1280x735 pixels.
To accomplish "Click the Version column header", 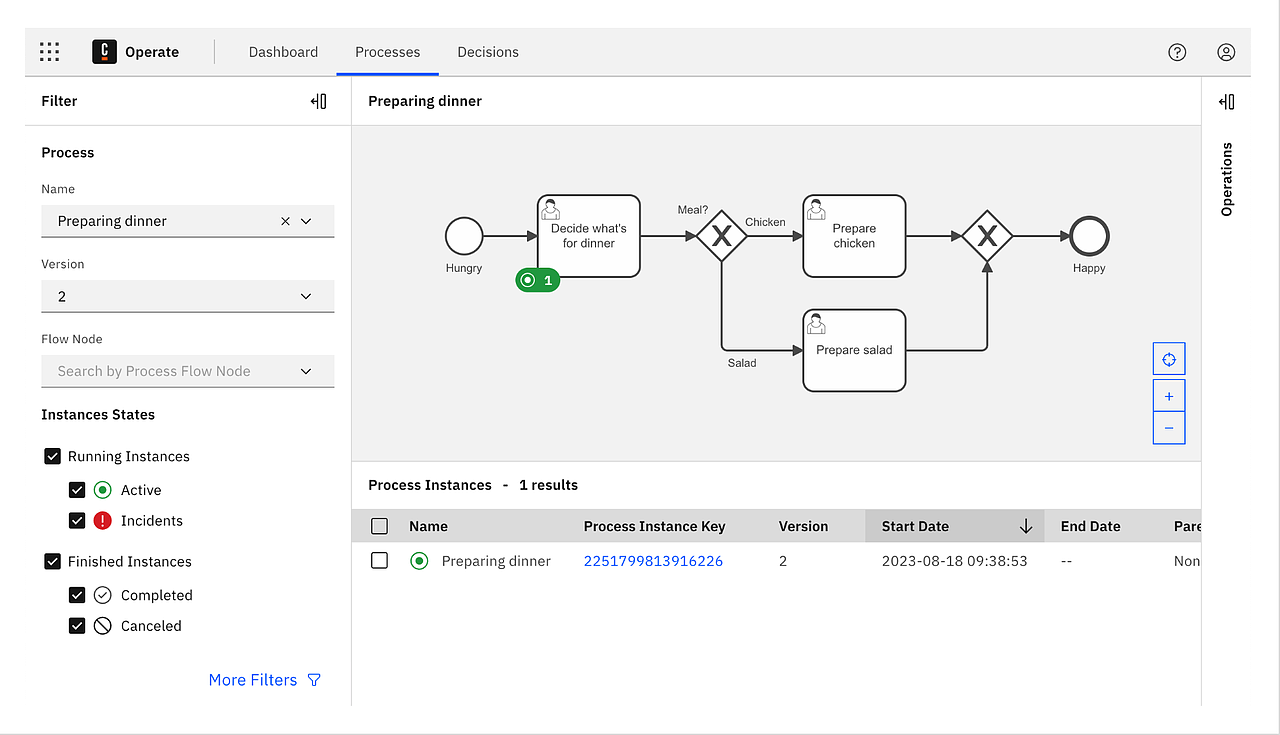I will (x=804, y=526).
